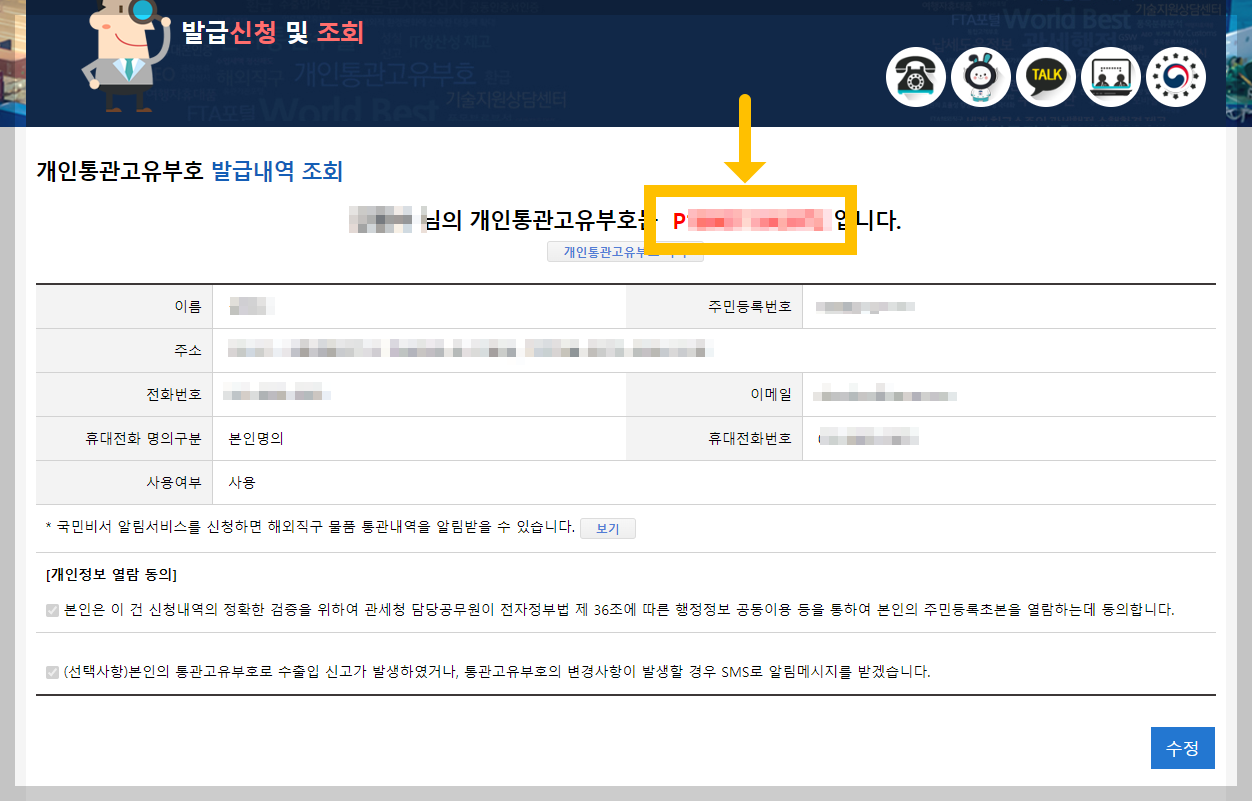Click the 사용 value in 사용여부 row
This screenshot has height=801, width=1252.
242,482
